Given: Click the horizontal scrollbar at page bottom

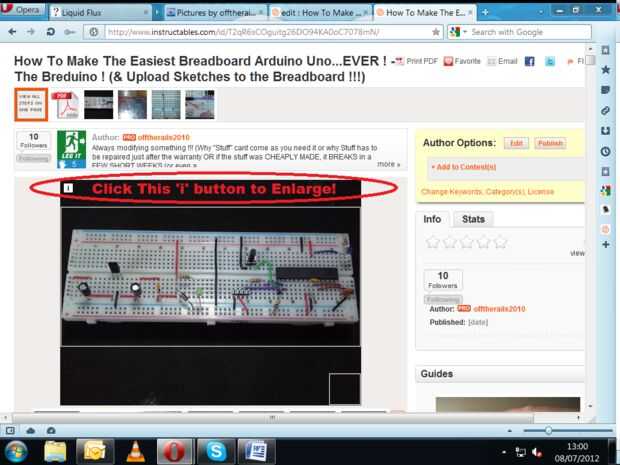Looking at the screenshot, I should (272, 418).
